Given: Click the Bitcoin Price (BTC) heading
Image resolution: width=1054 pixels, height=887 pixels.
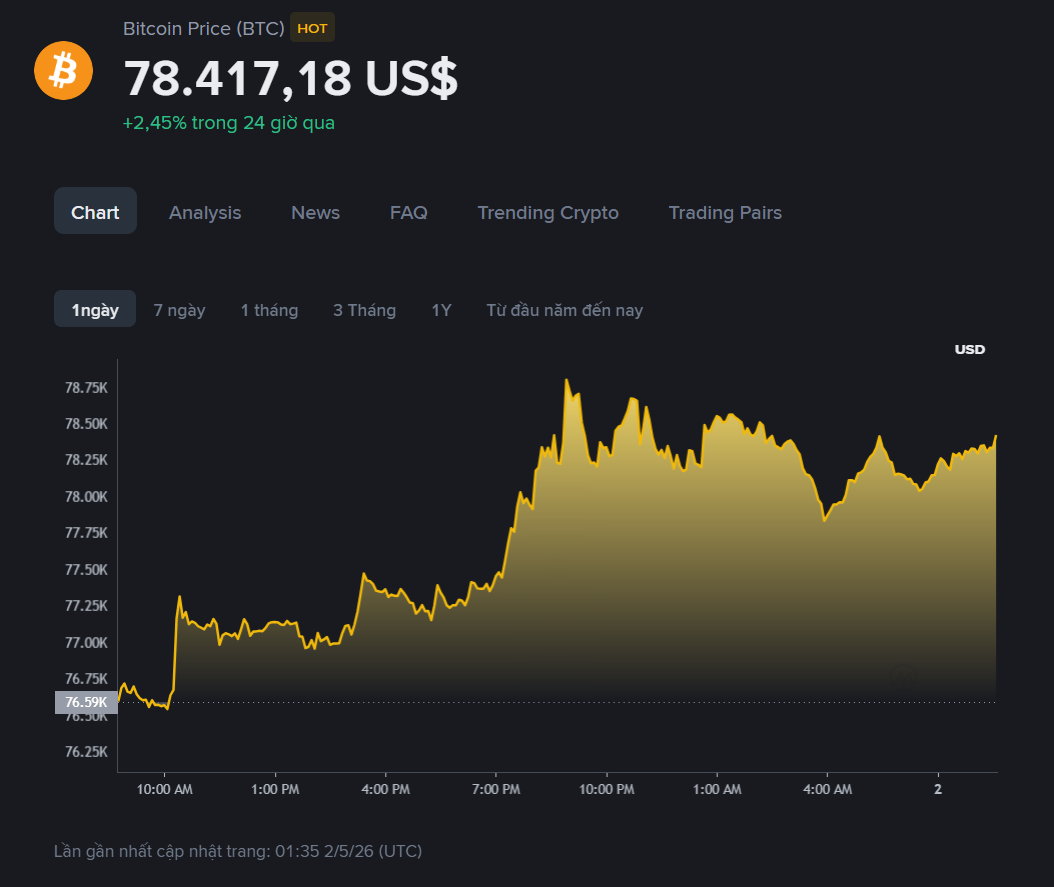Looking at the screenshot, I should 204,28.
